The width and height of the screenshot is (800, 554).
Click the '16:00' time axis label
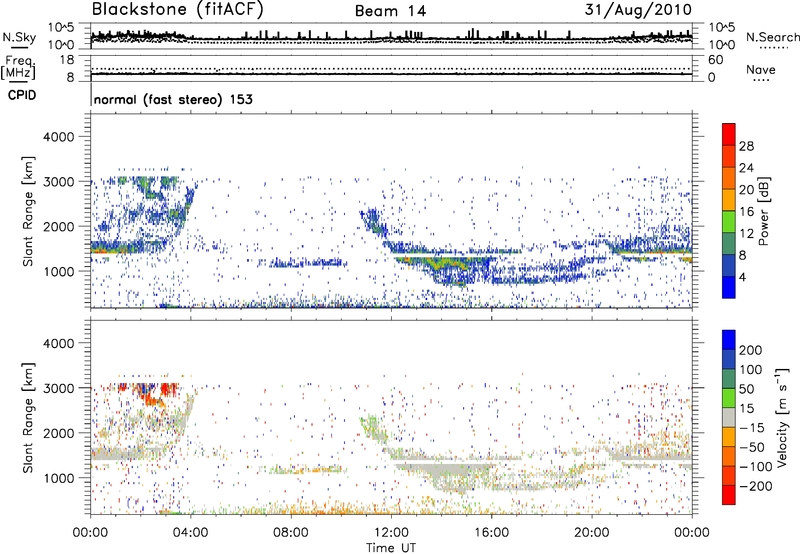click(x=491, y=533)
